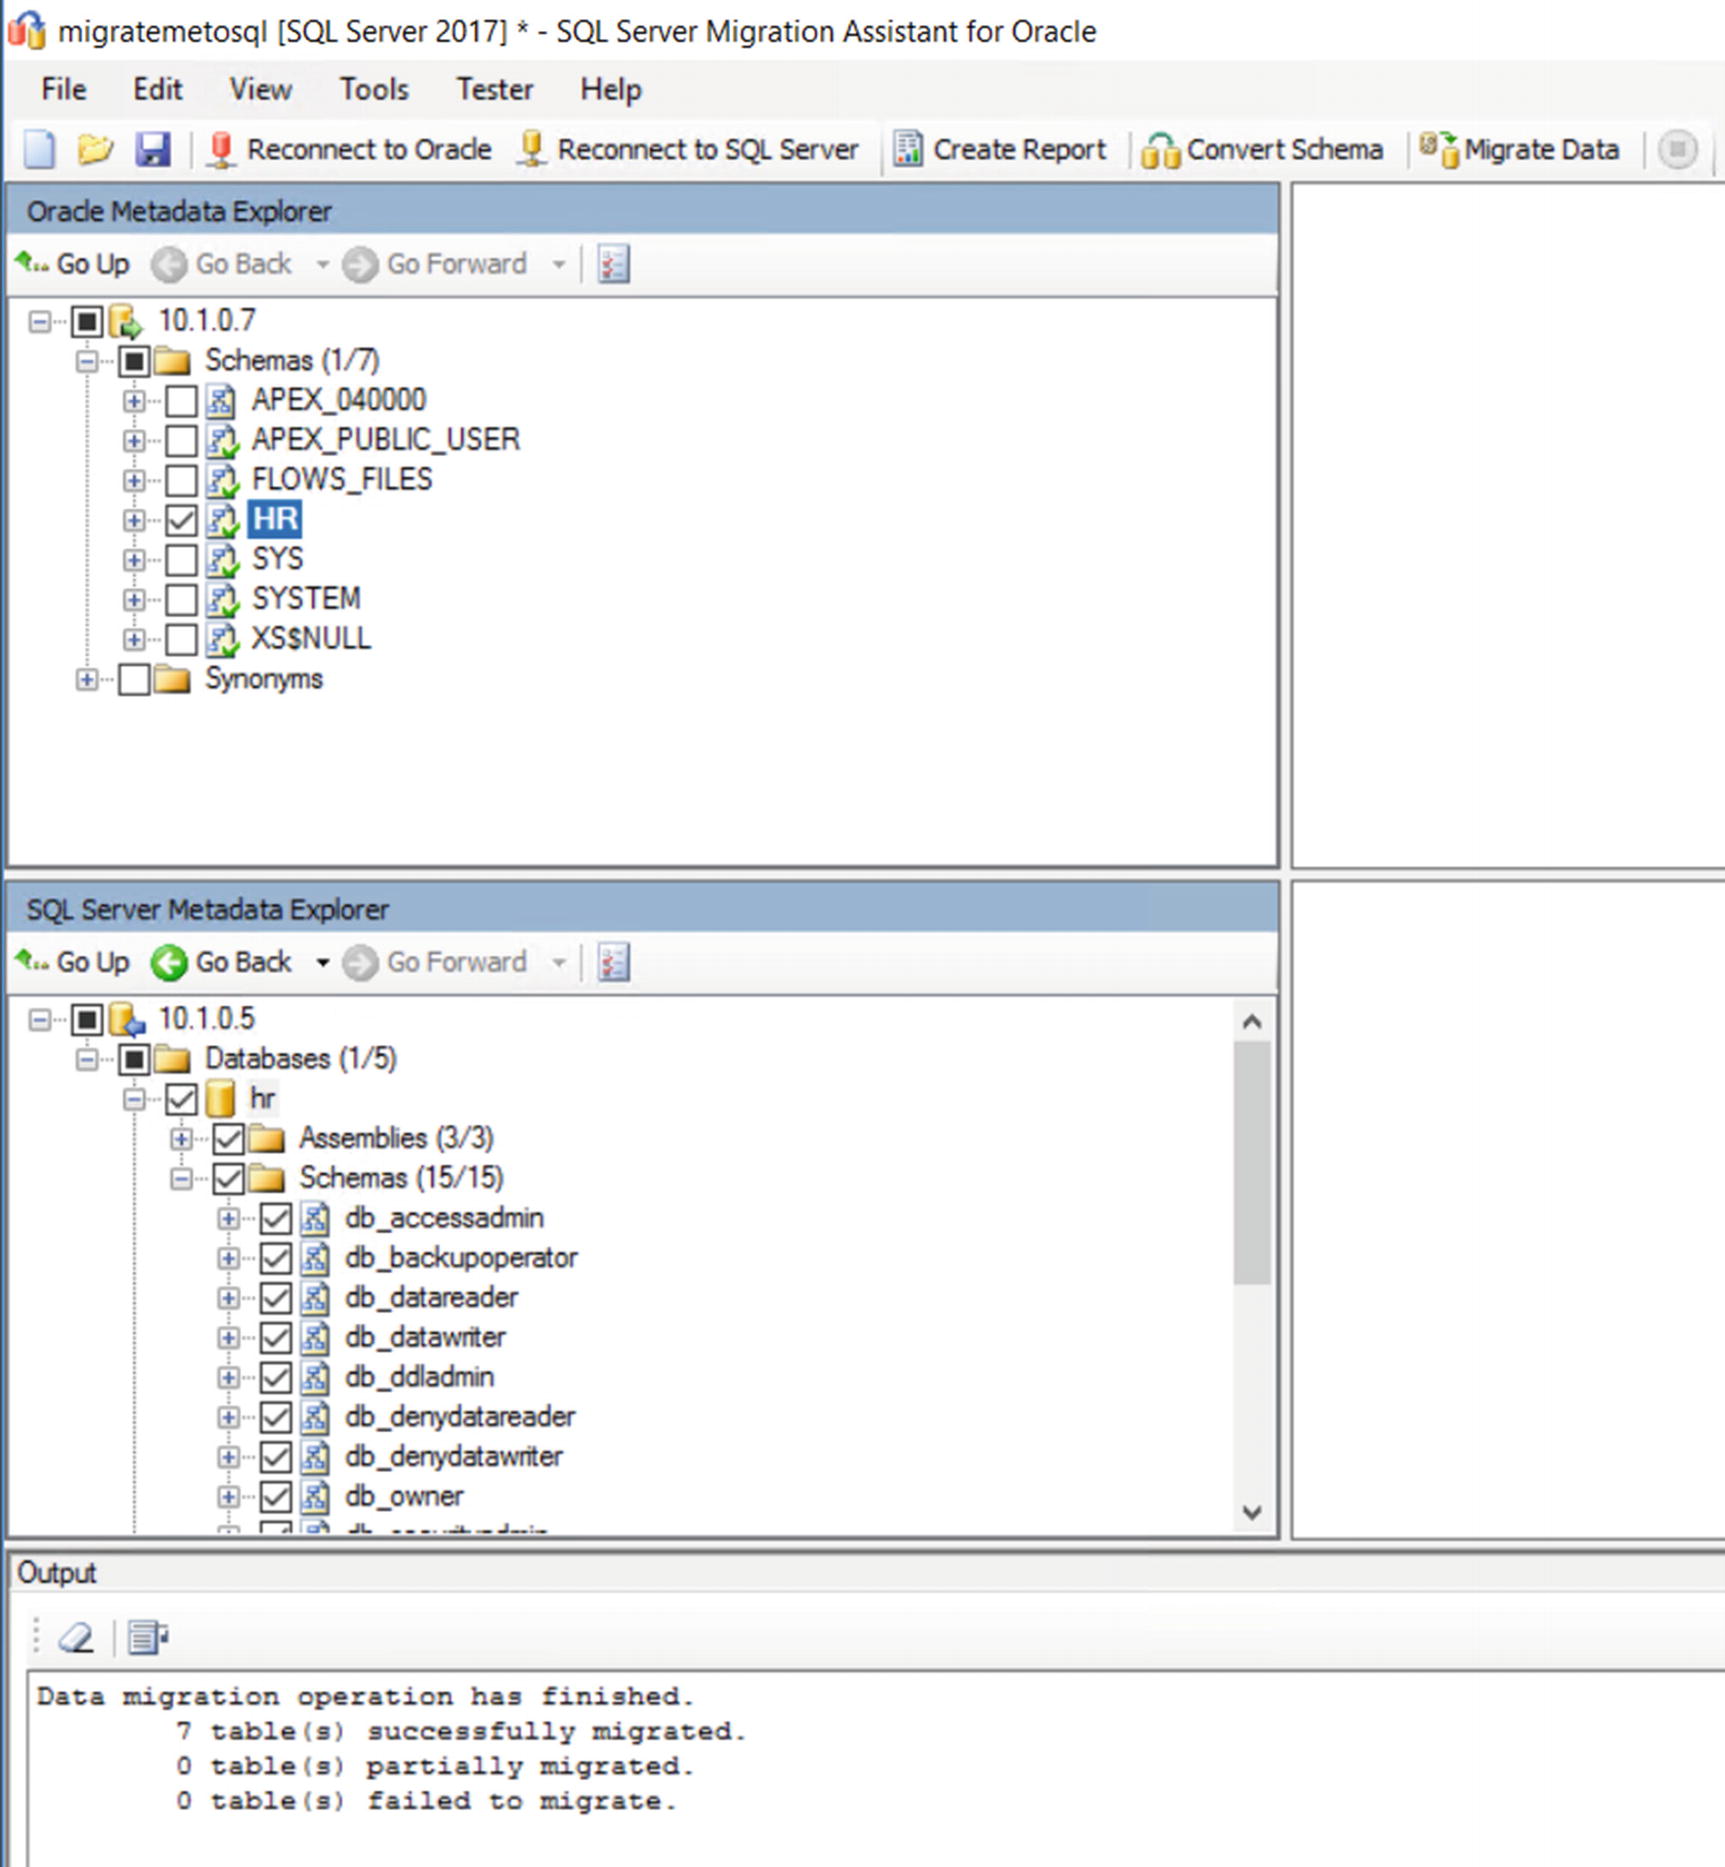This screenshot has height=1867, width=1725.
Task: Check the APEX_PUBLIC_USER schema checkbox
Action: [181, 441]
